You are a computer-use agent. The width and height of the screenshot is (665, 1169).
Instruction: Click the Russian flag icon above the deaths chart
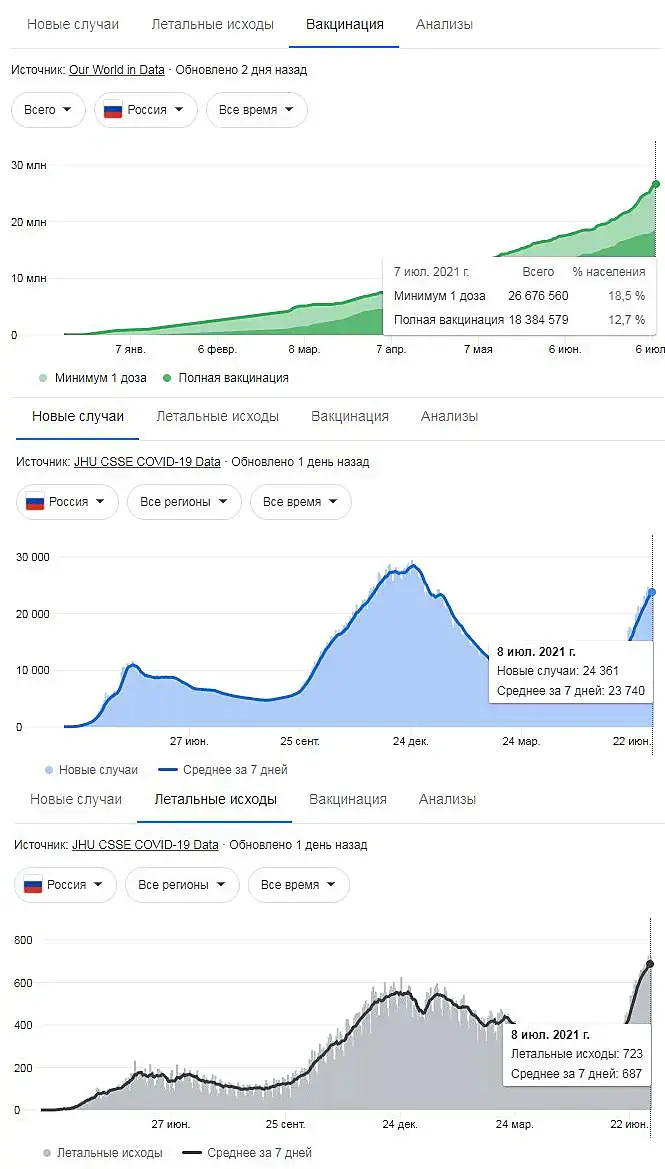tap(33, 885)
